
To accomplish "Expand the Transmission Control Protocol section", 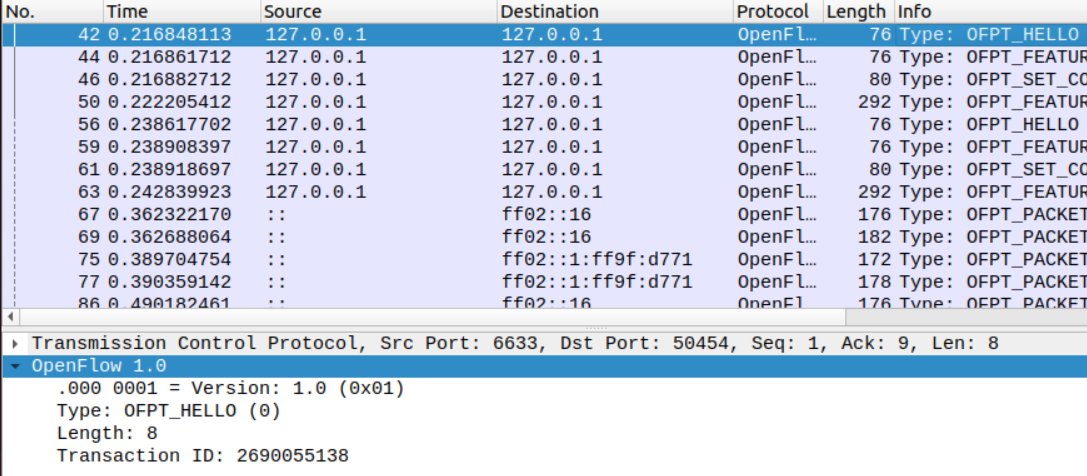I will [14, 344].
